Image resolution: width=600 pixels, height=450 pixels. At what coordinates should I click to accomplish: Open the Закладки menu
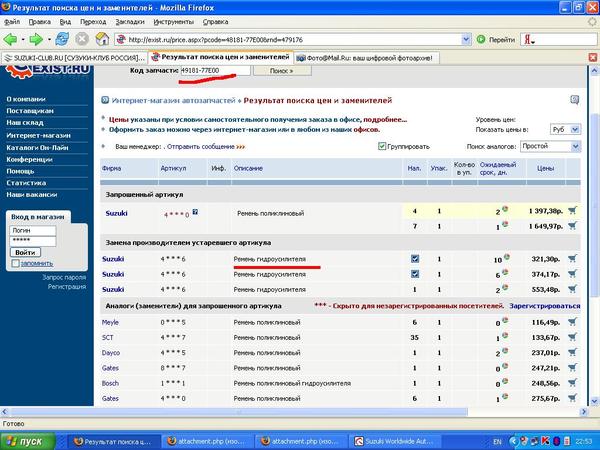(130, 22)
